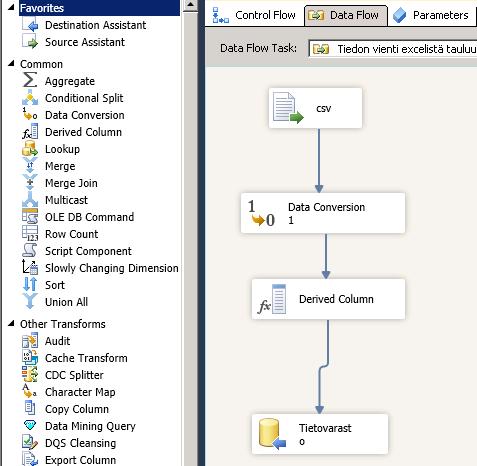Switch to the Control Flow tab
Image resolution: width=477 pixels, height=466 pixels.
point(254,15)
